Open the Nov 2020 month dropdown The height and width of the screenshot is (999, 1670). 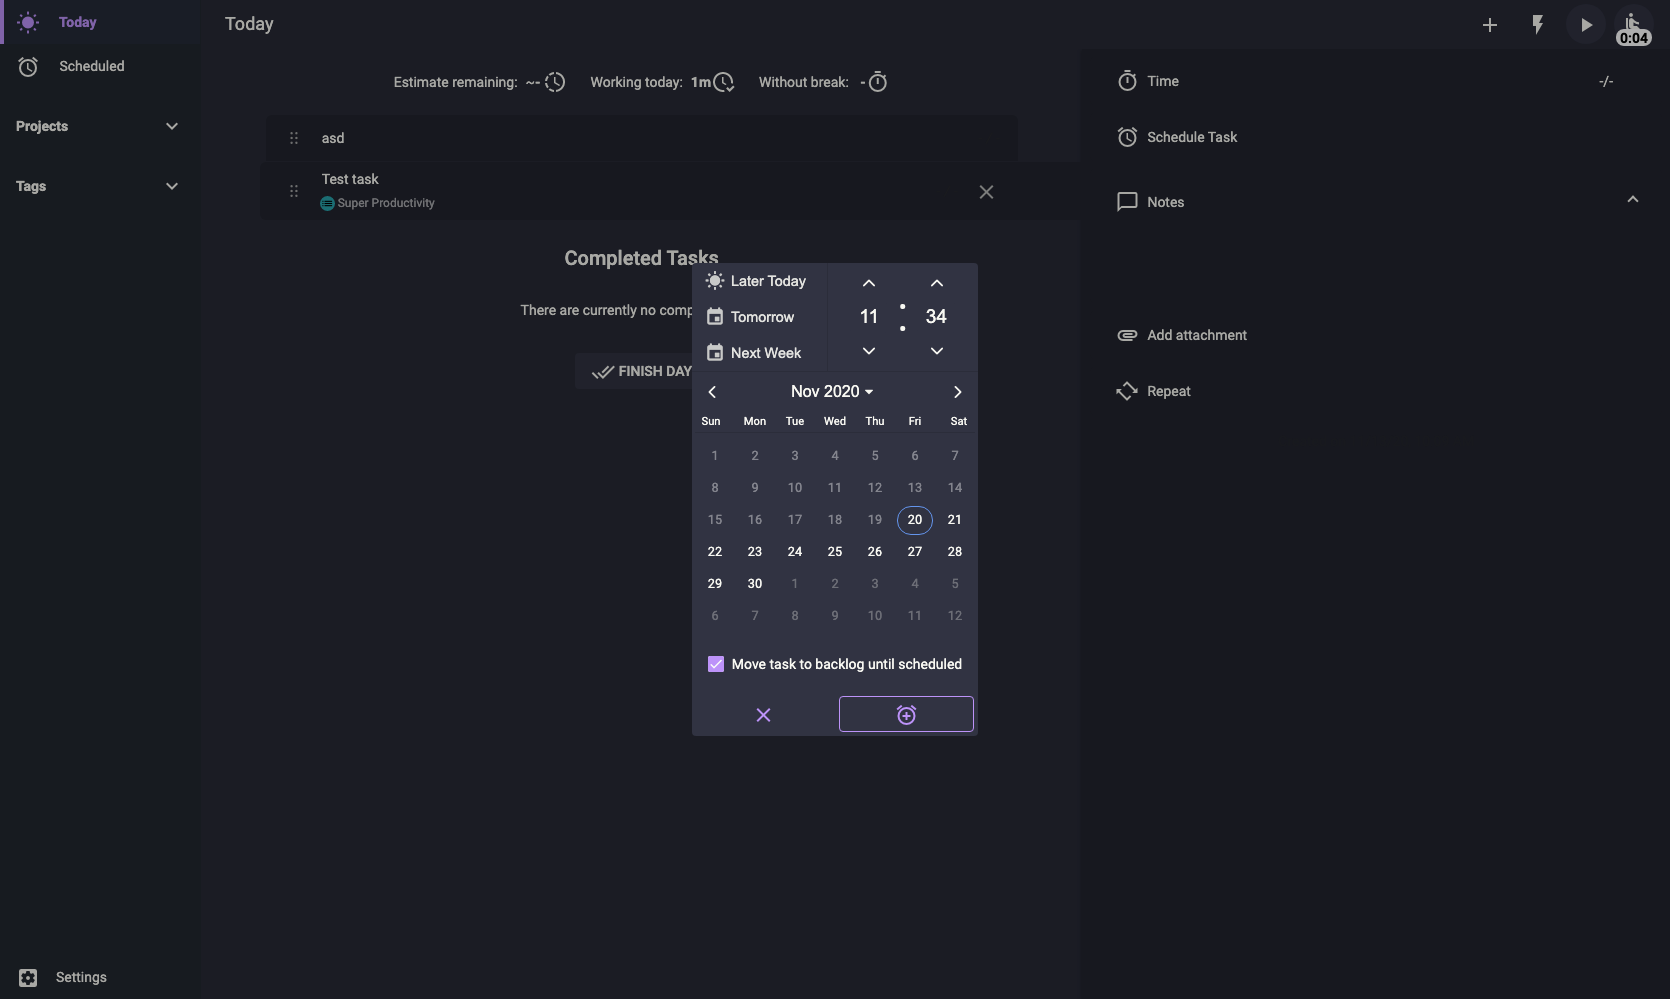click(x=832, y=391)
